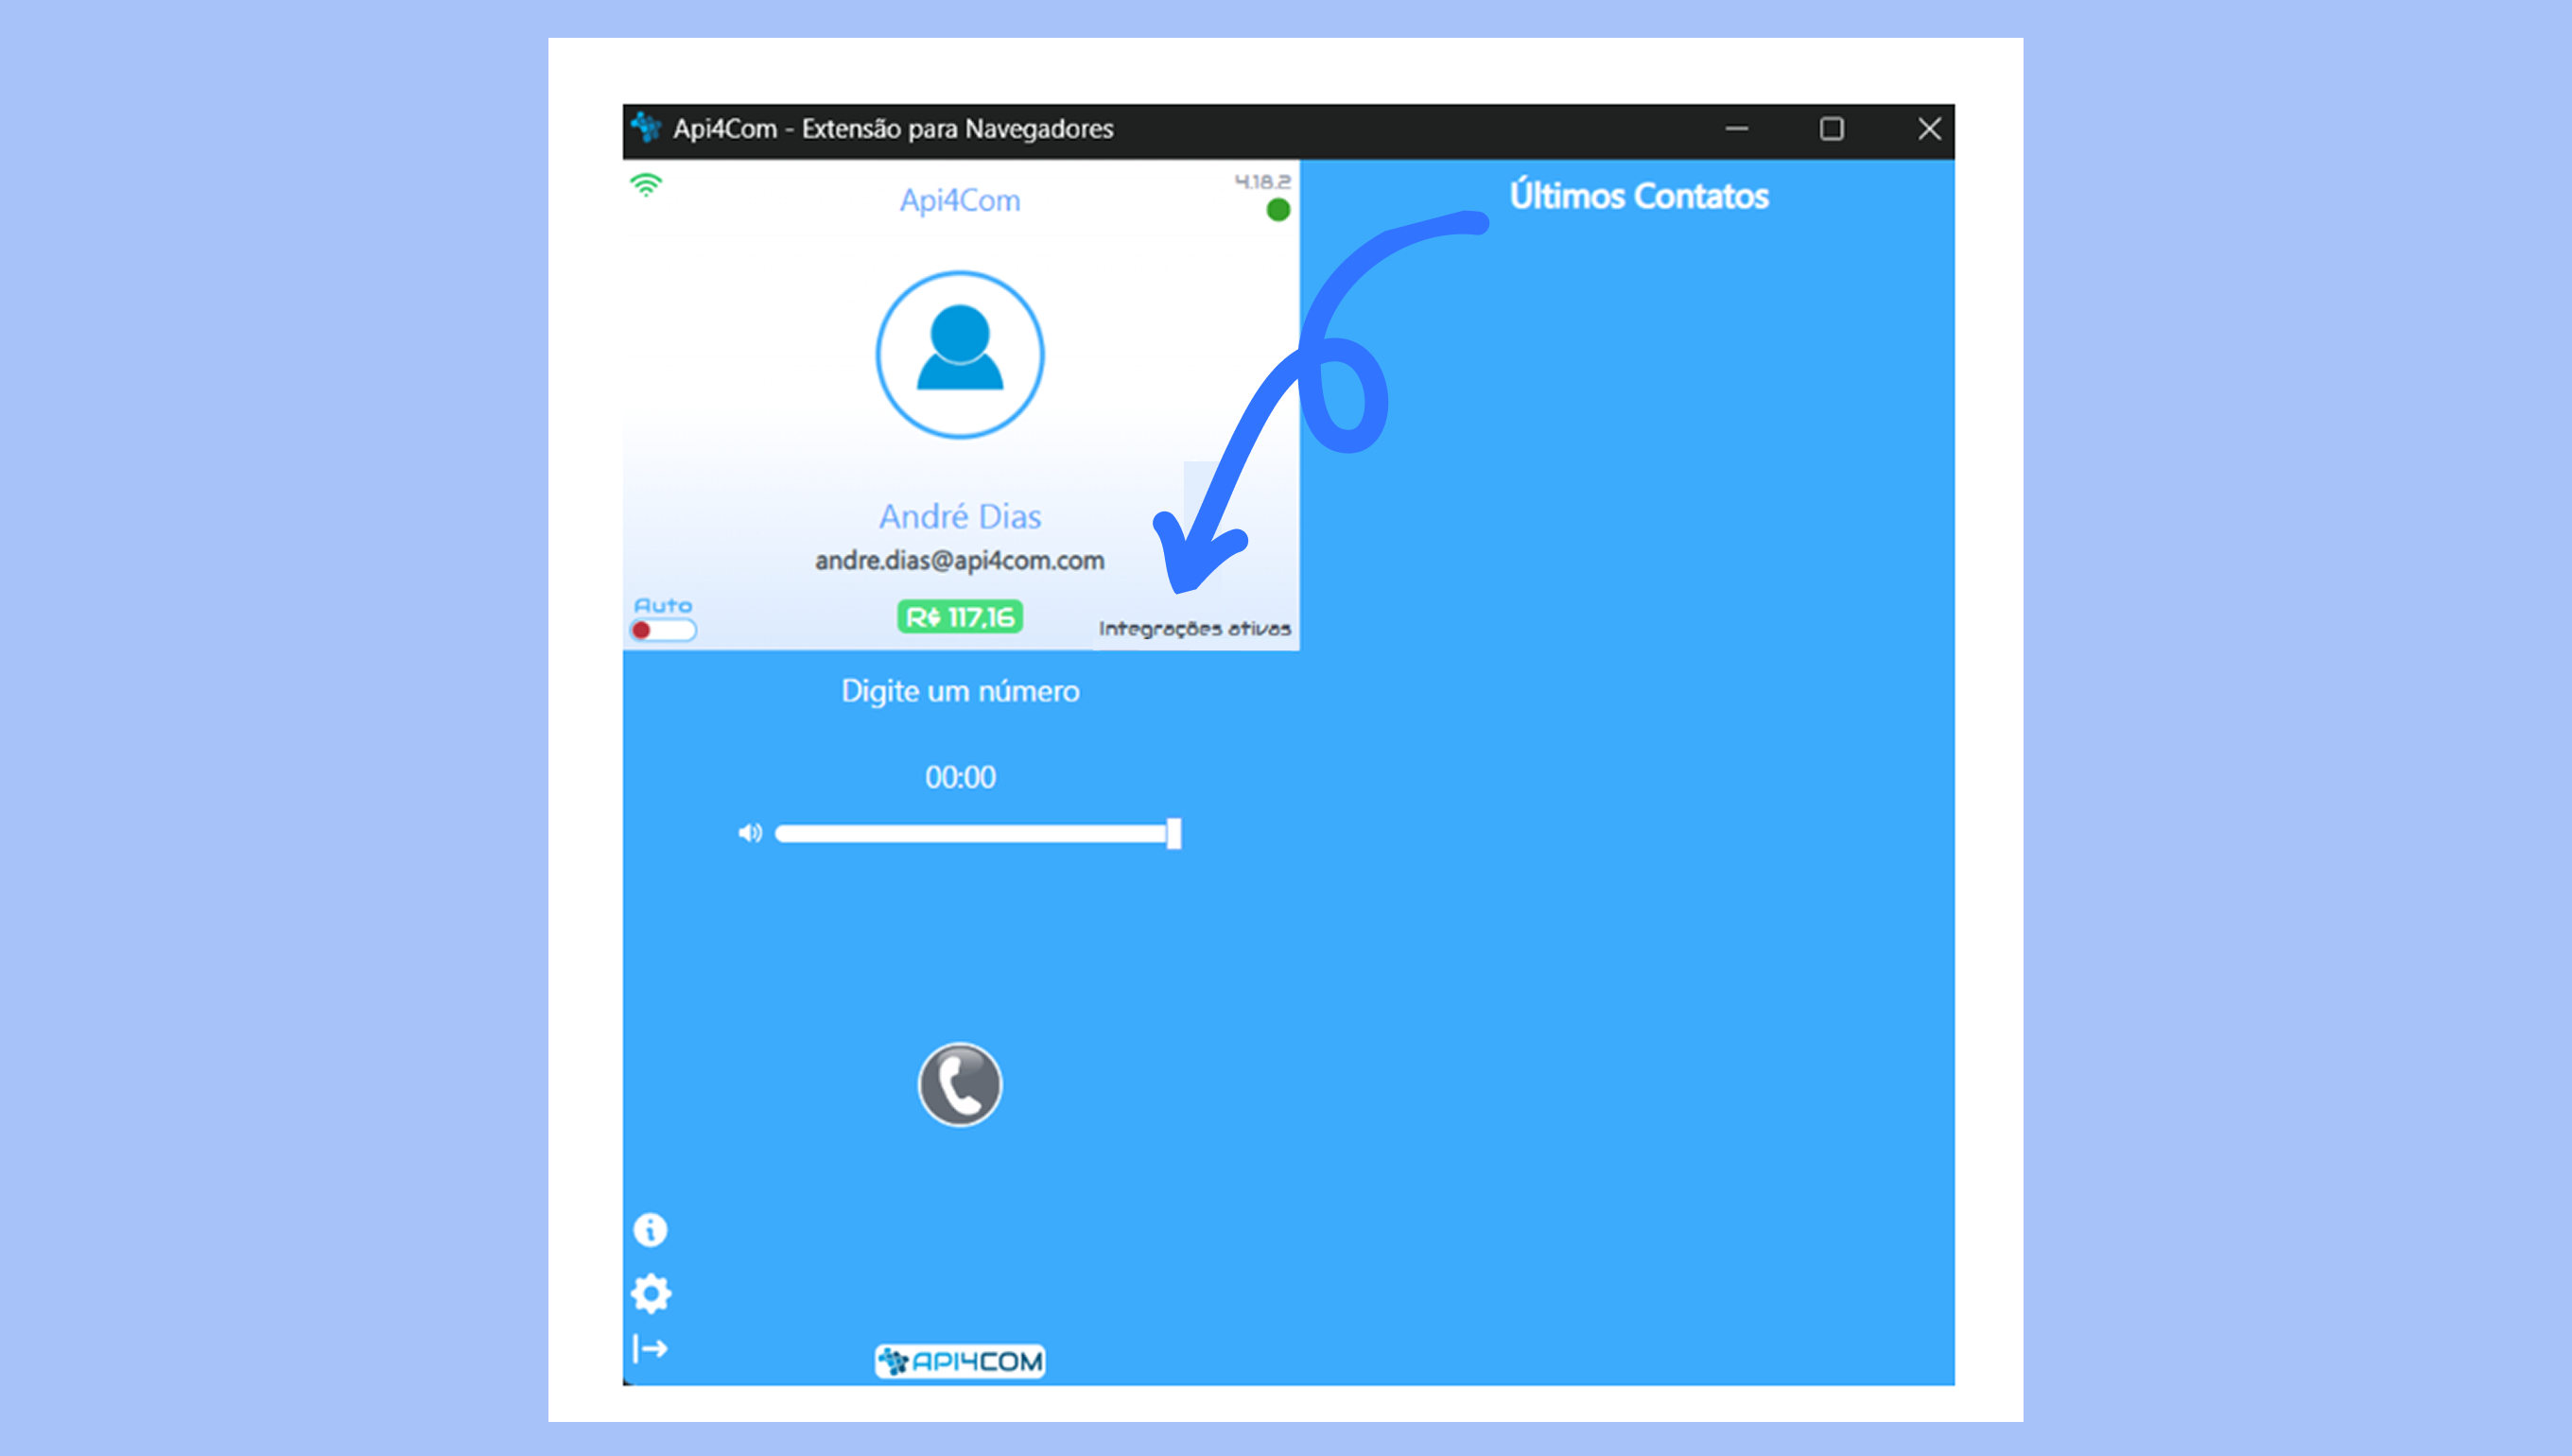This screenshot has width=2572, height=1456.
Task: Click the Api4Com header title
Action: click(960, 200)
